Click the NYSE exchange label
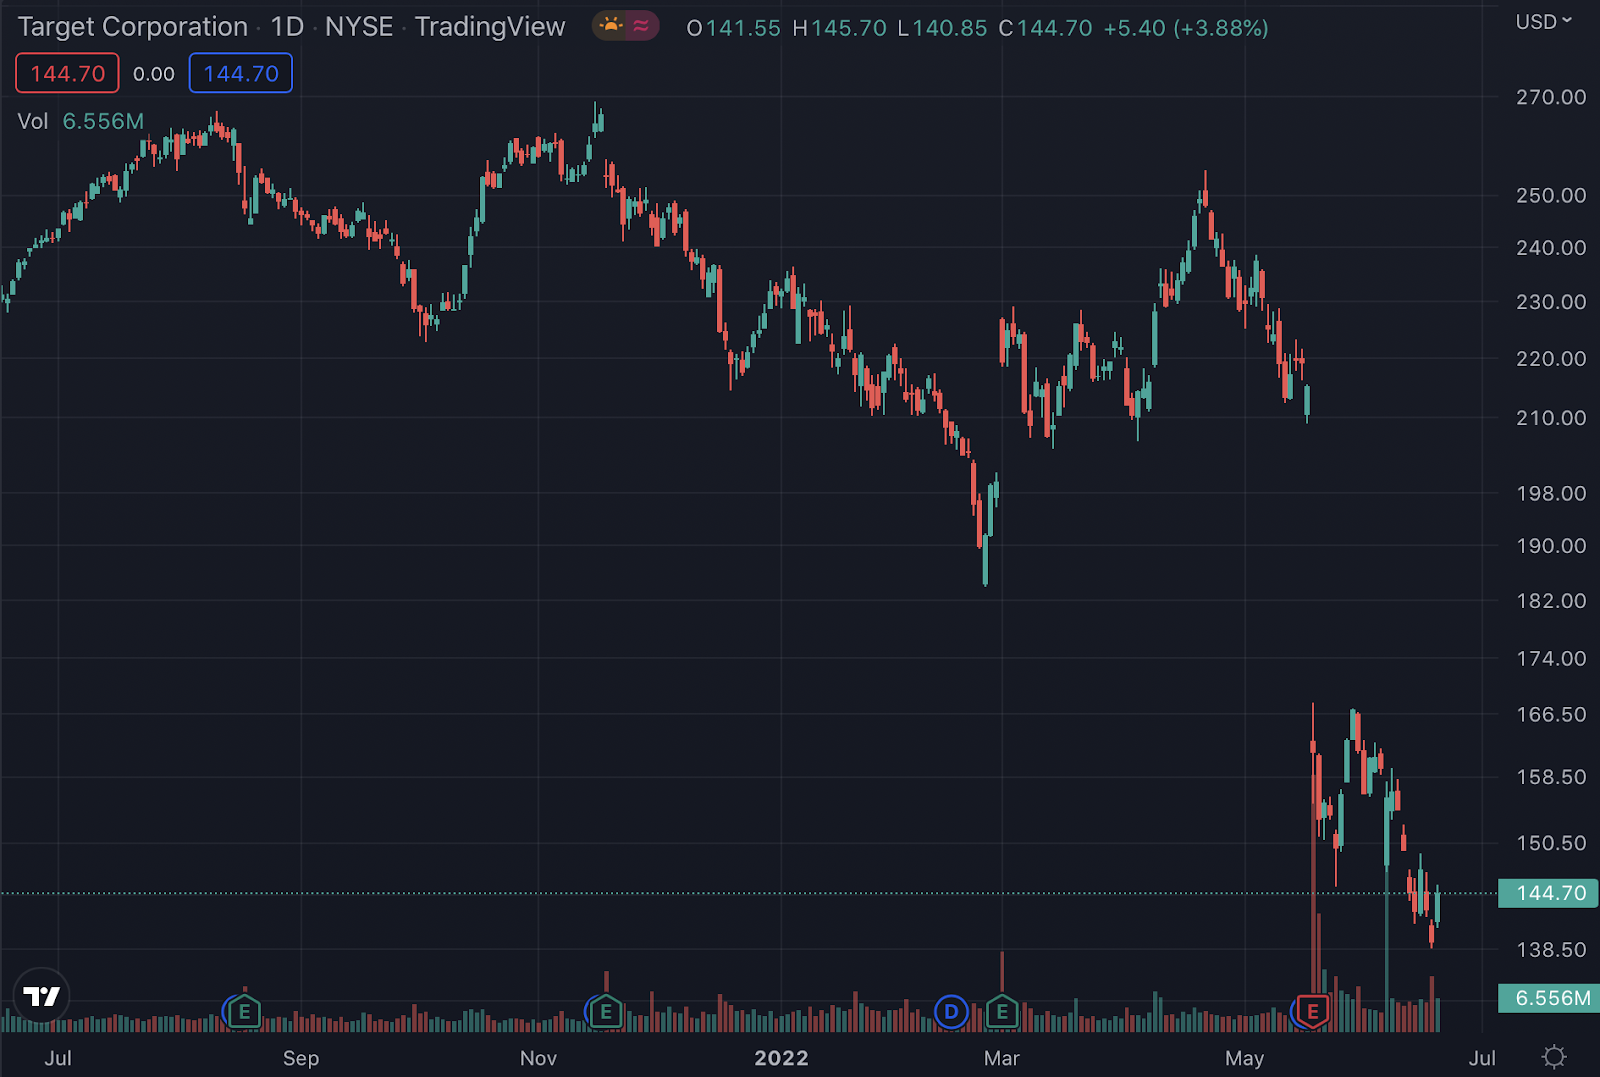Viewport: 1600px width, 1077px height. 359,27
